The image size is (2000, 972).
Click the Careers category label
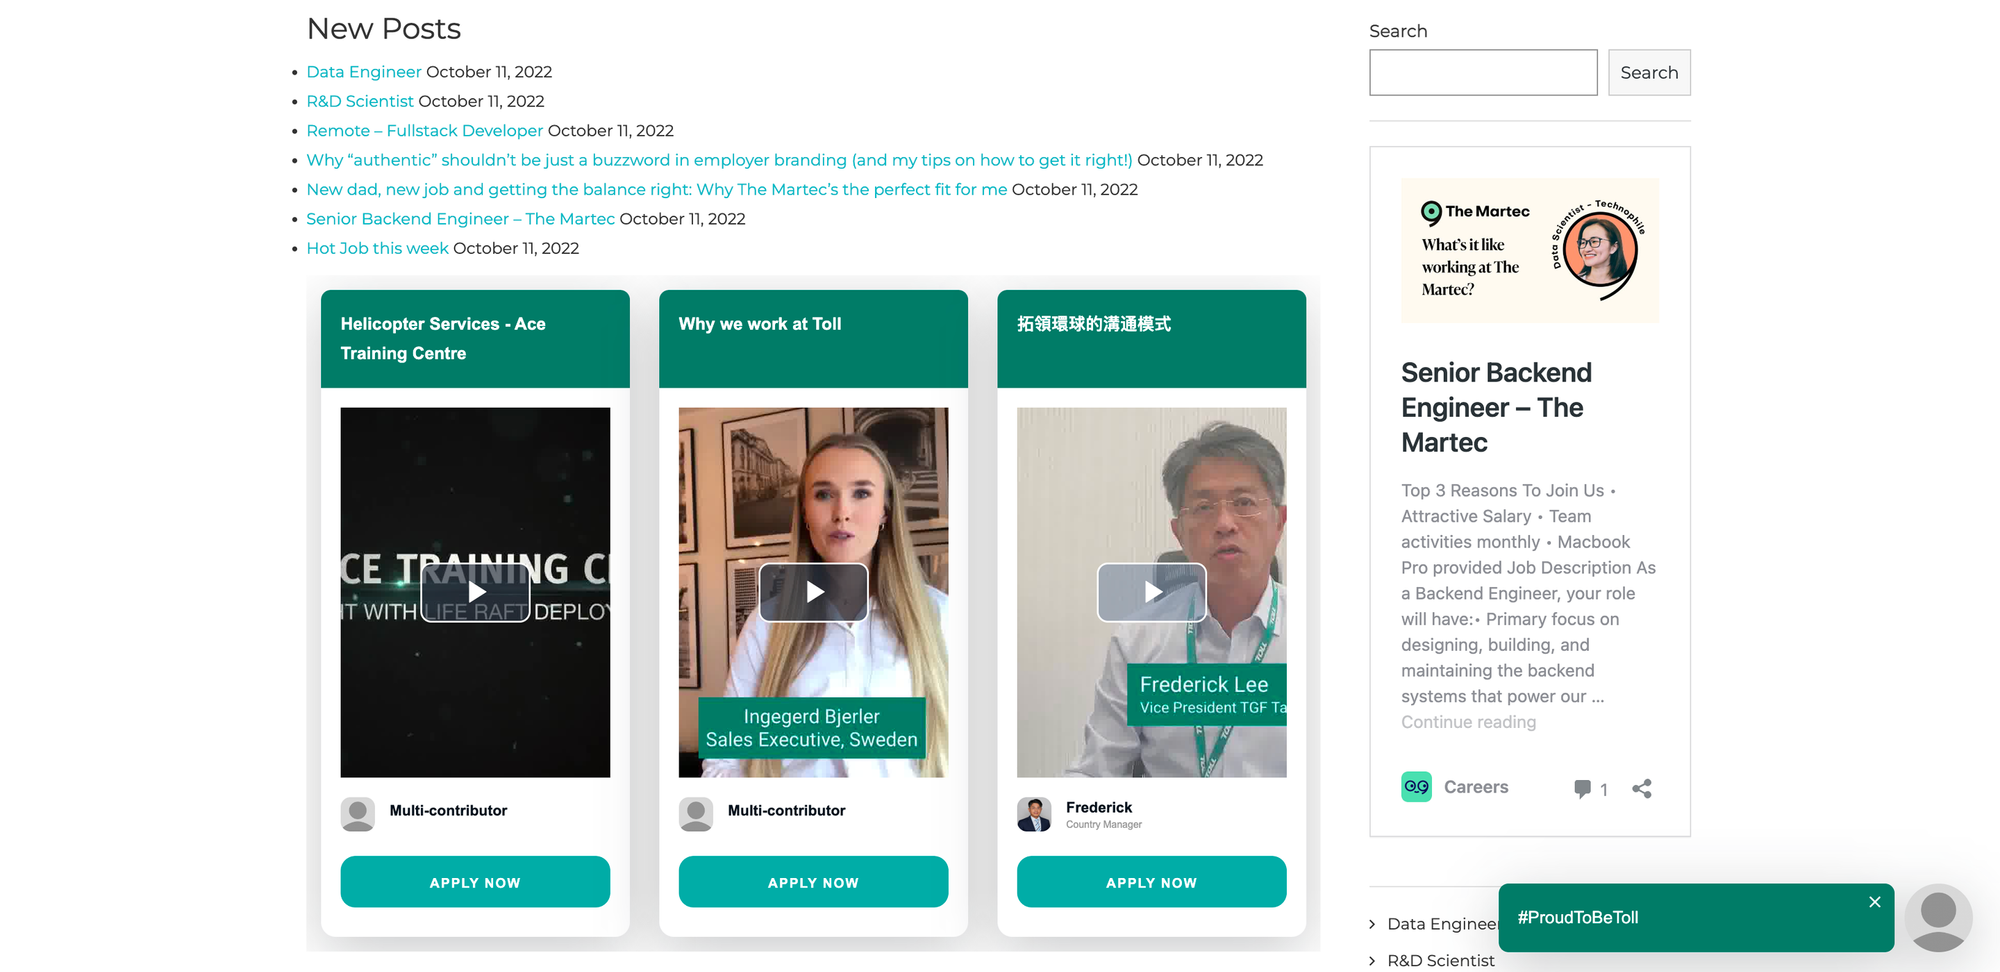tap(1476, 787)
